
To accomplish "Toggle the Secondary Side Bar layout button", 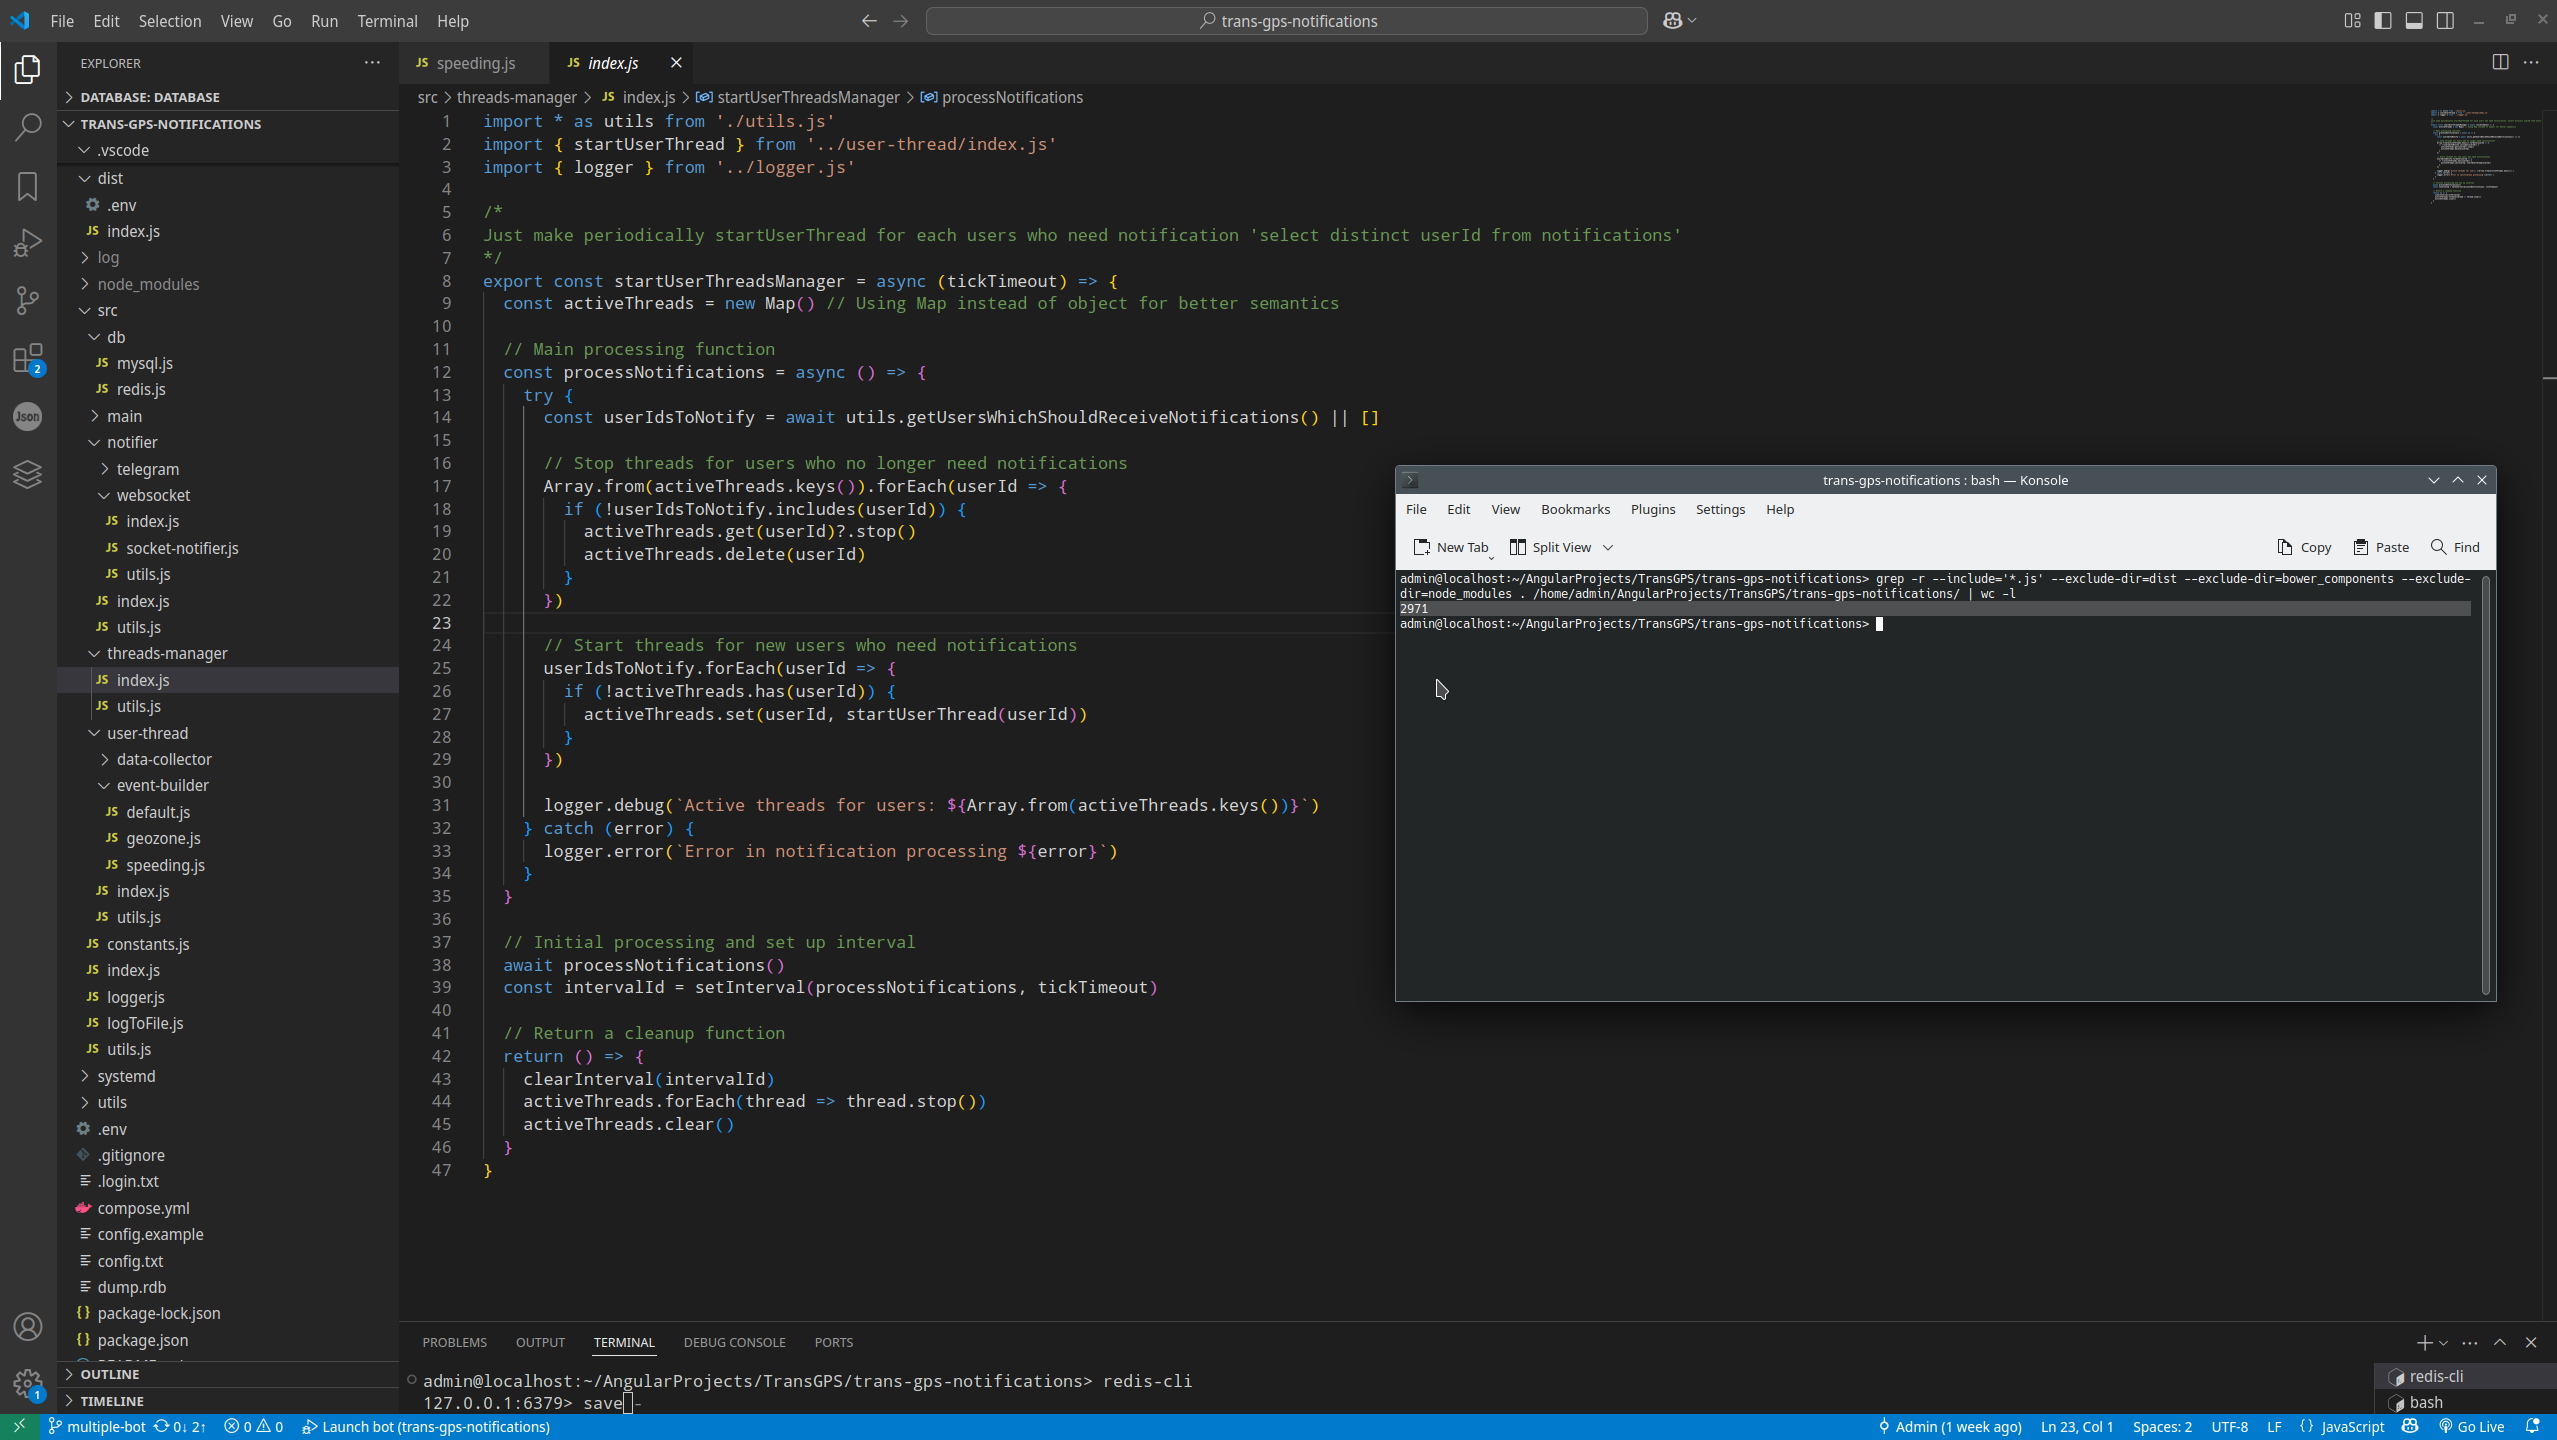I will point(2445,21).
